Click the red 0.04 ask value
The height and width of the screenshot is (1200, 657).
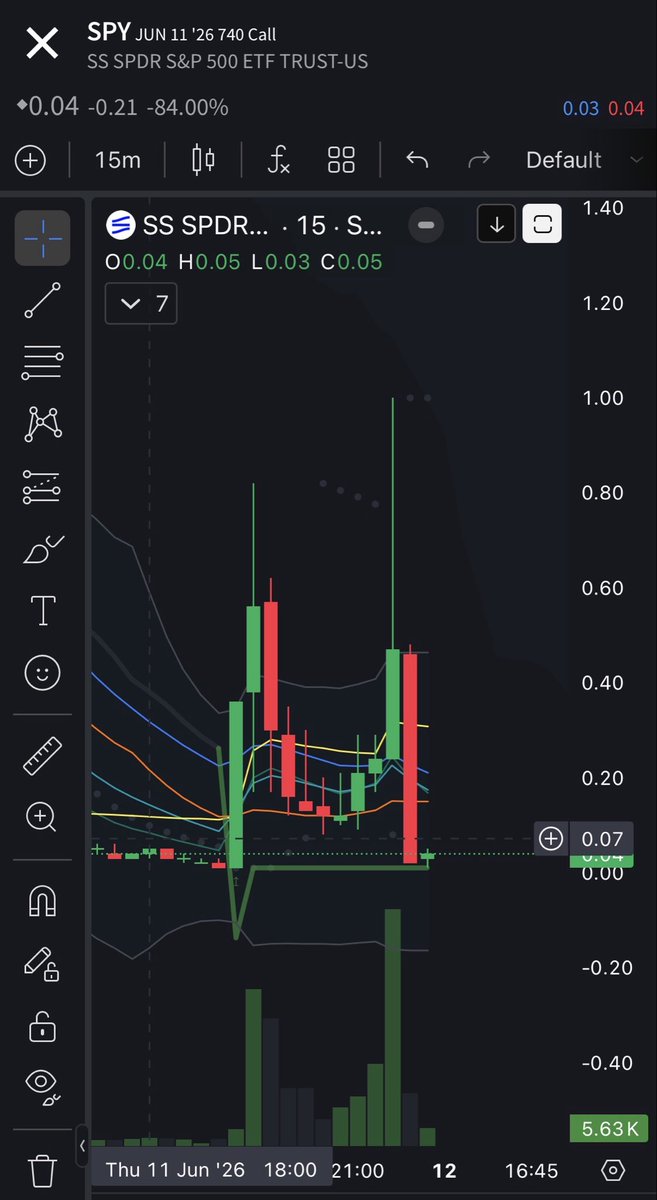(626, 108)
